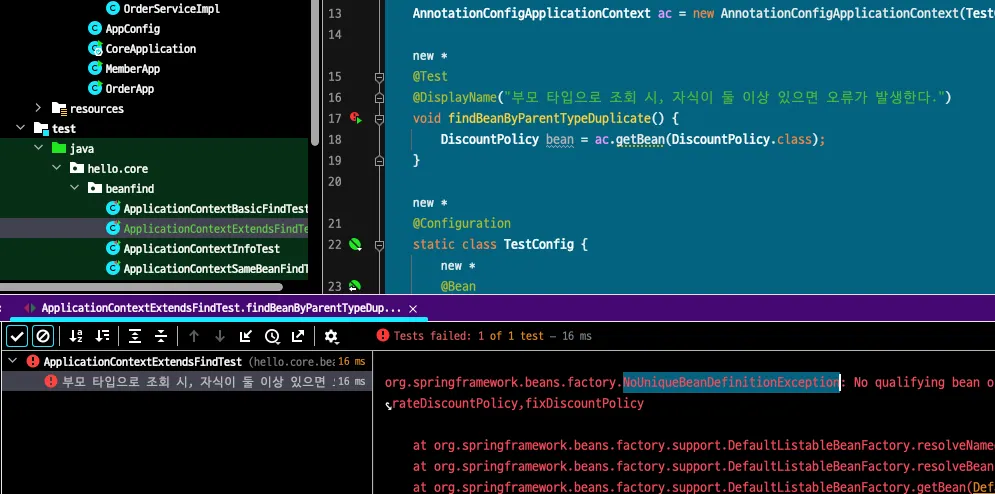Click findBeanByParentTypeDuplicate method name in editor
Viewport: 995px width, 494px height.
point(550,118)
